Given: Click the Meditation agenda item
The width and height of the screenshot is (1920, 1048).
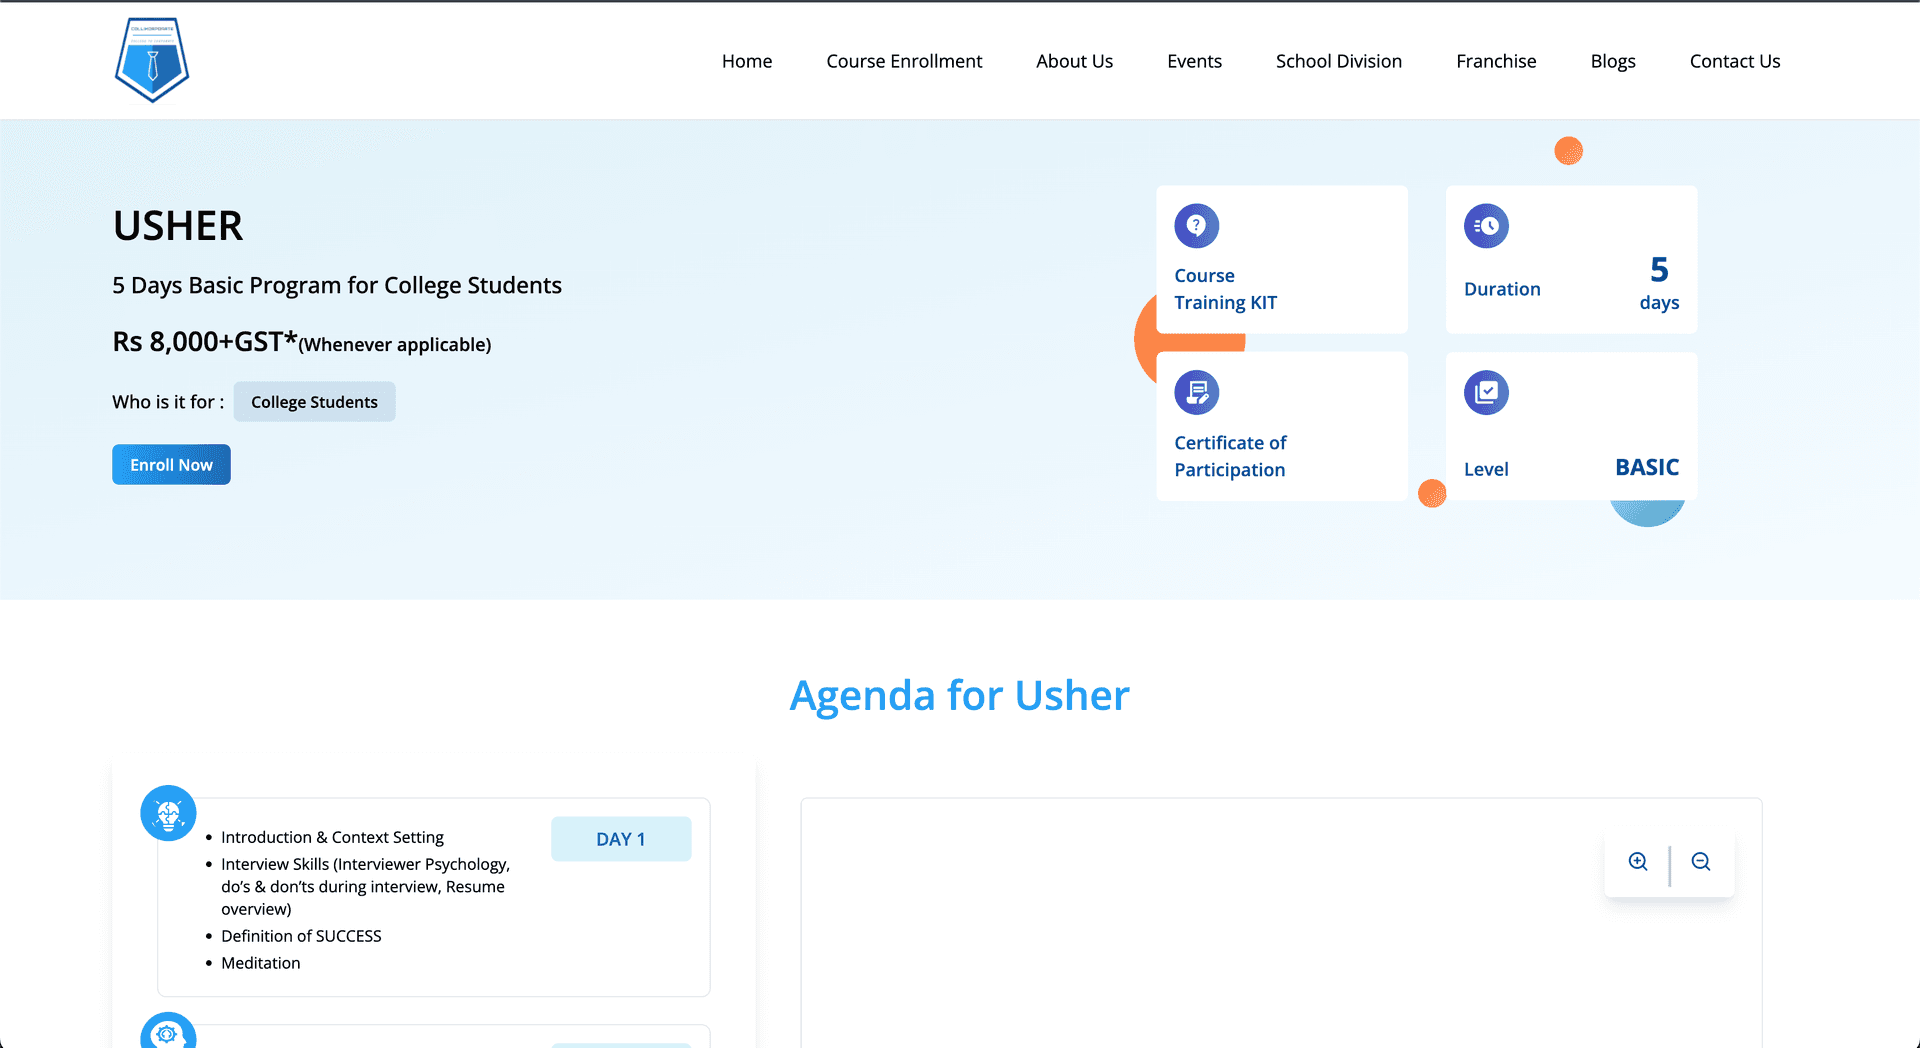Looking at the screenshot, I should click(x=260, y=963).
